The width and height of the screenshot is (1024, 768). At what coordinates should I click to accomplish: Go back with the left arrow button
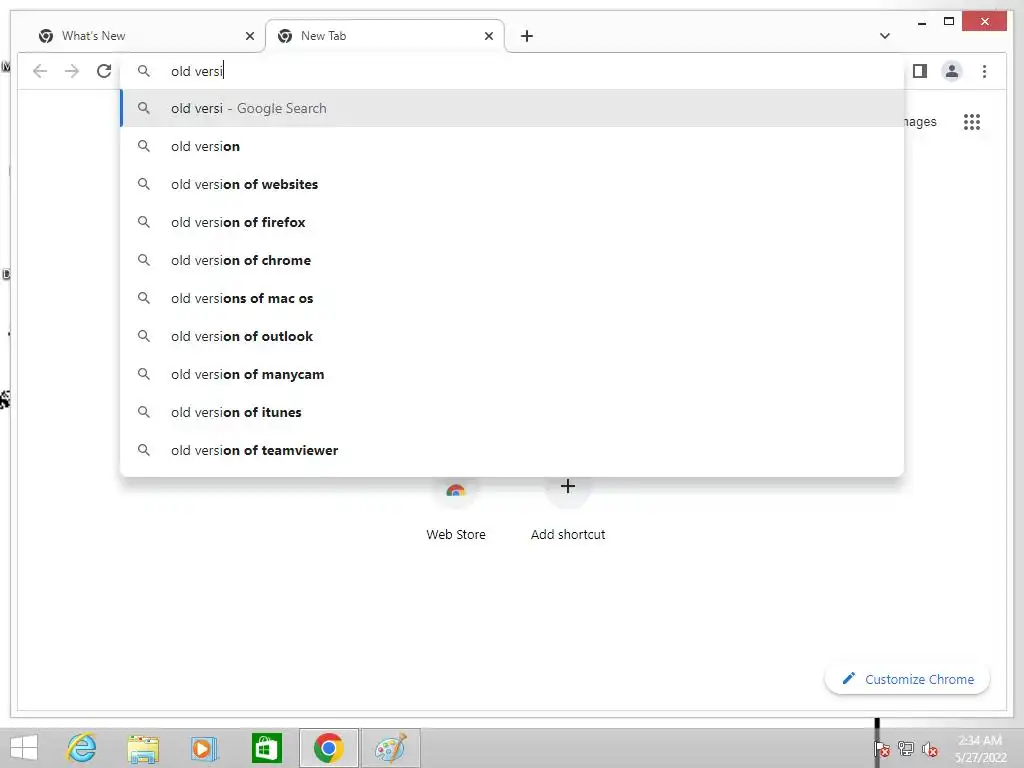click(x=40, y=71)
